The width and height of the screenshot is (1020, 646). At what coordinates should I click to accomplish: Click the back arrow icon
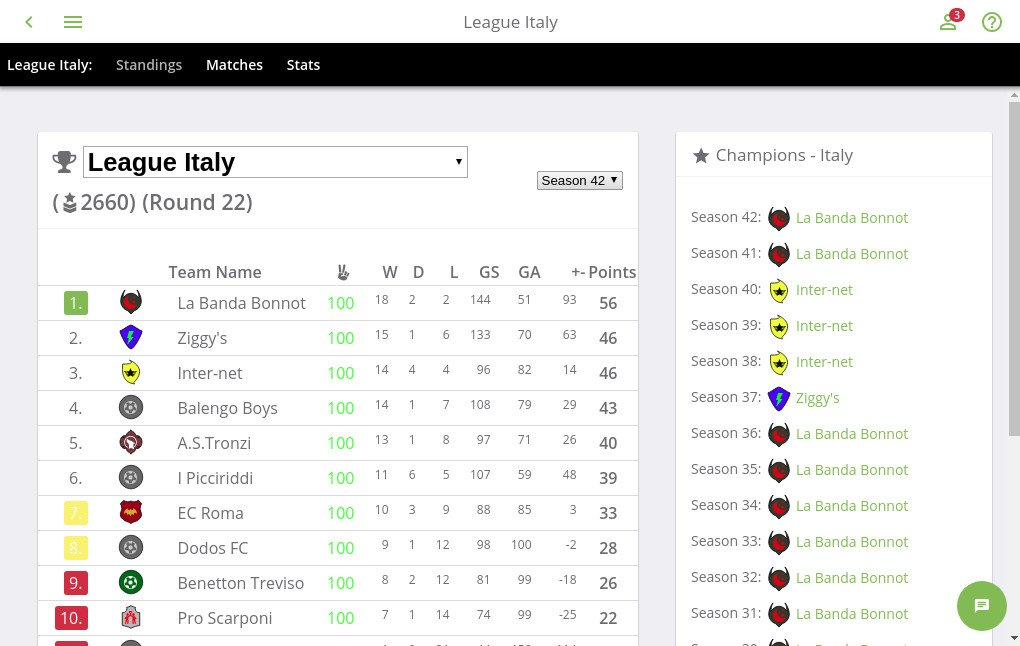29,22
